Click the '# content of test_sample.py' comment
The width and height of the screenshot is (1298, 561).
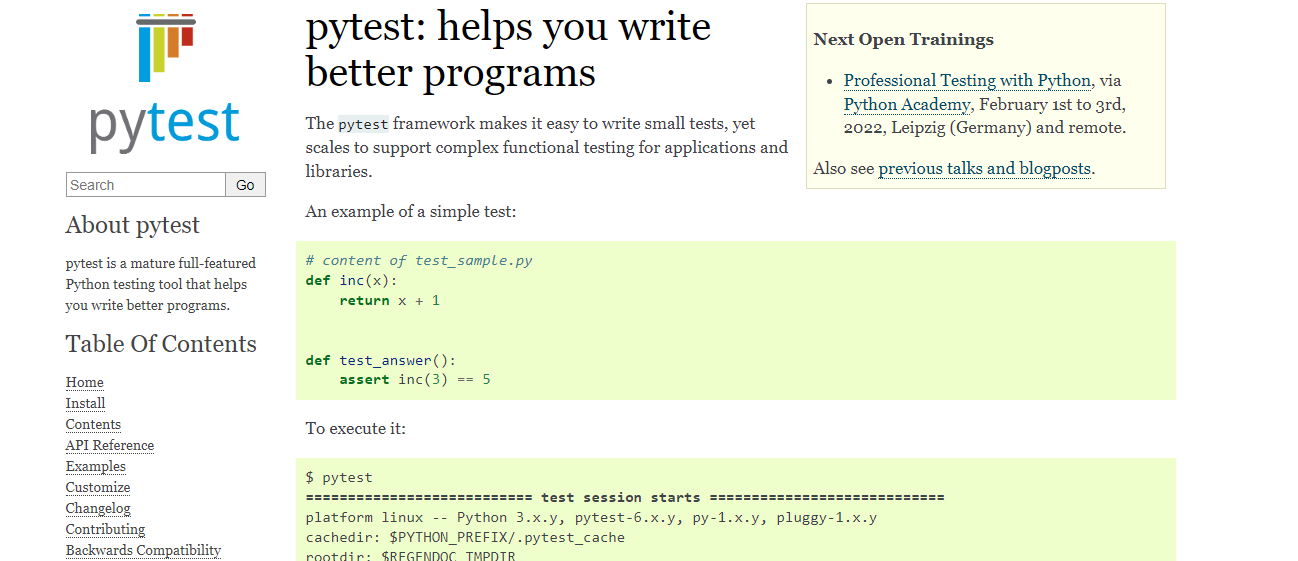(419, 261)
